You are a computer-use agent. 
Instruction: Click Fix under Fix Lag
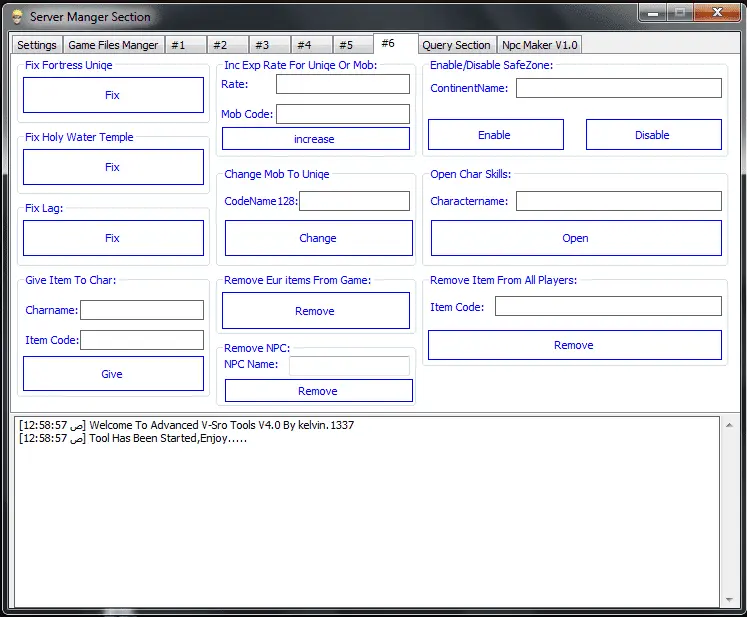pyautogui.click(x=113, y=238)
